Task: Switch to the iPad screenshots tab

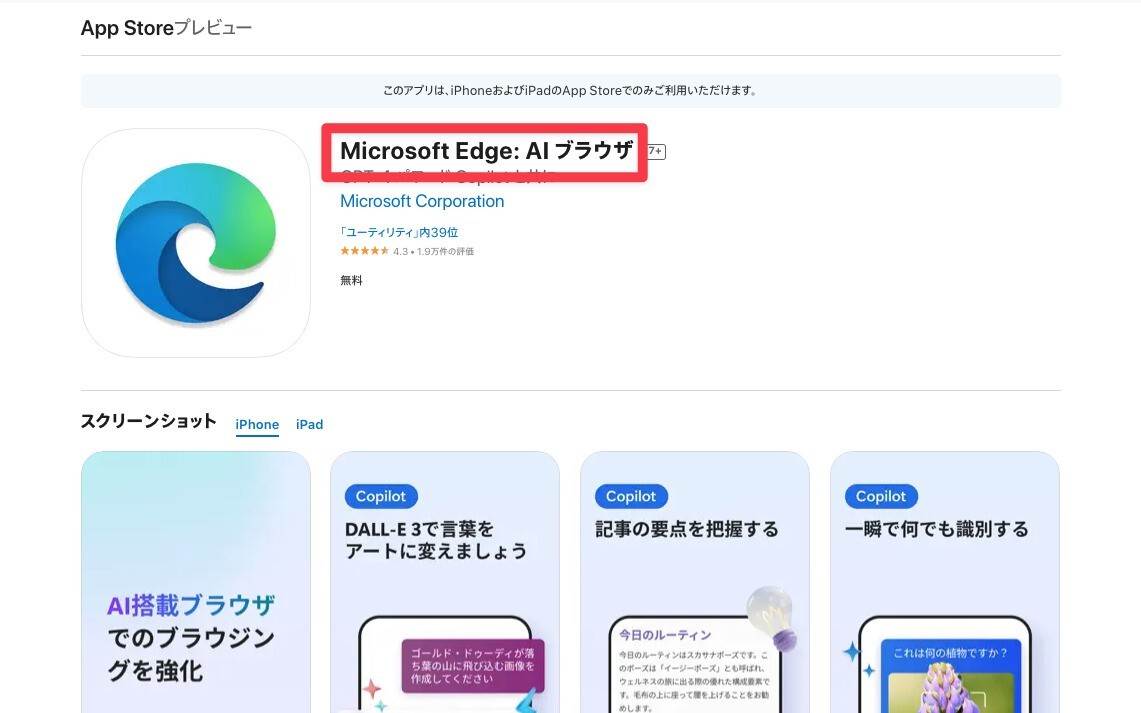Action: tap(309, 424)
